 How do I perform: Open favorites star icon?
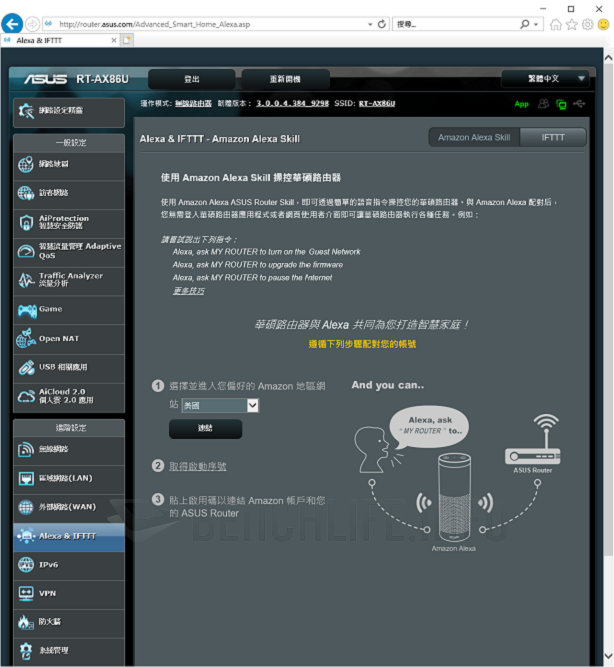coord(572,24)
